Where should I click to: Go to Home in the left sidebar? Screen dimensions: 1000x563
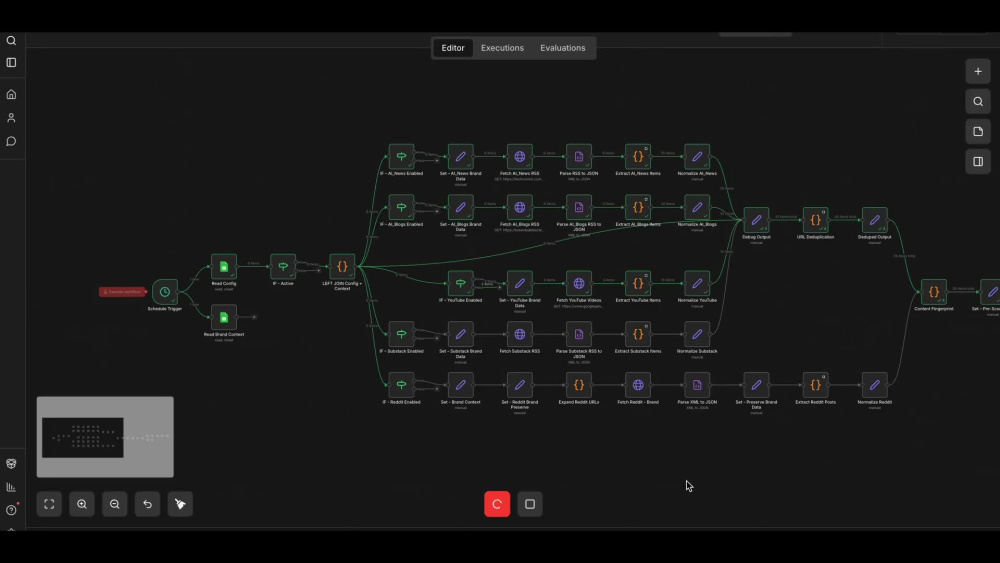[11, 94]
